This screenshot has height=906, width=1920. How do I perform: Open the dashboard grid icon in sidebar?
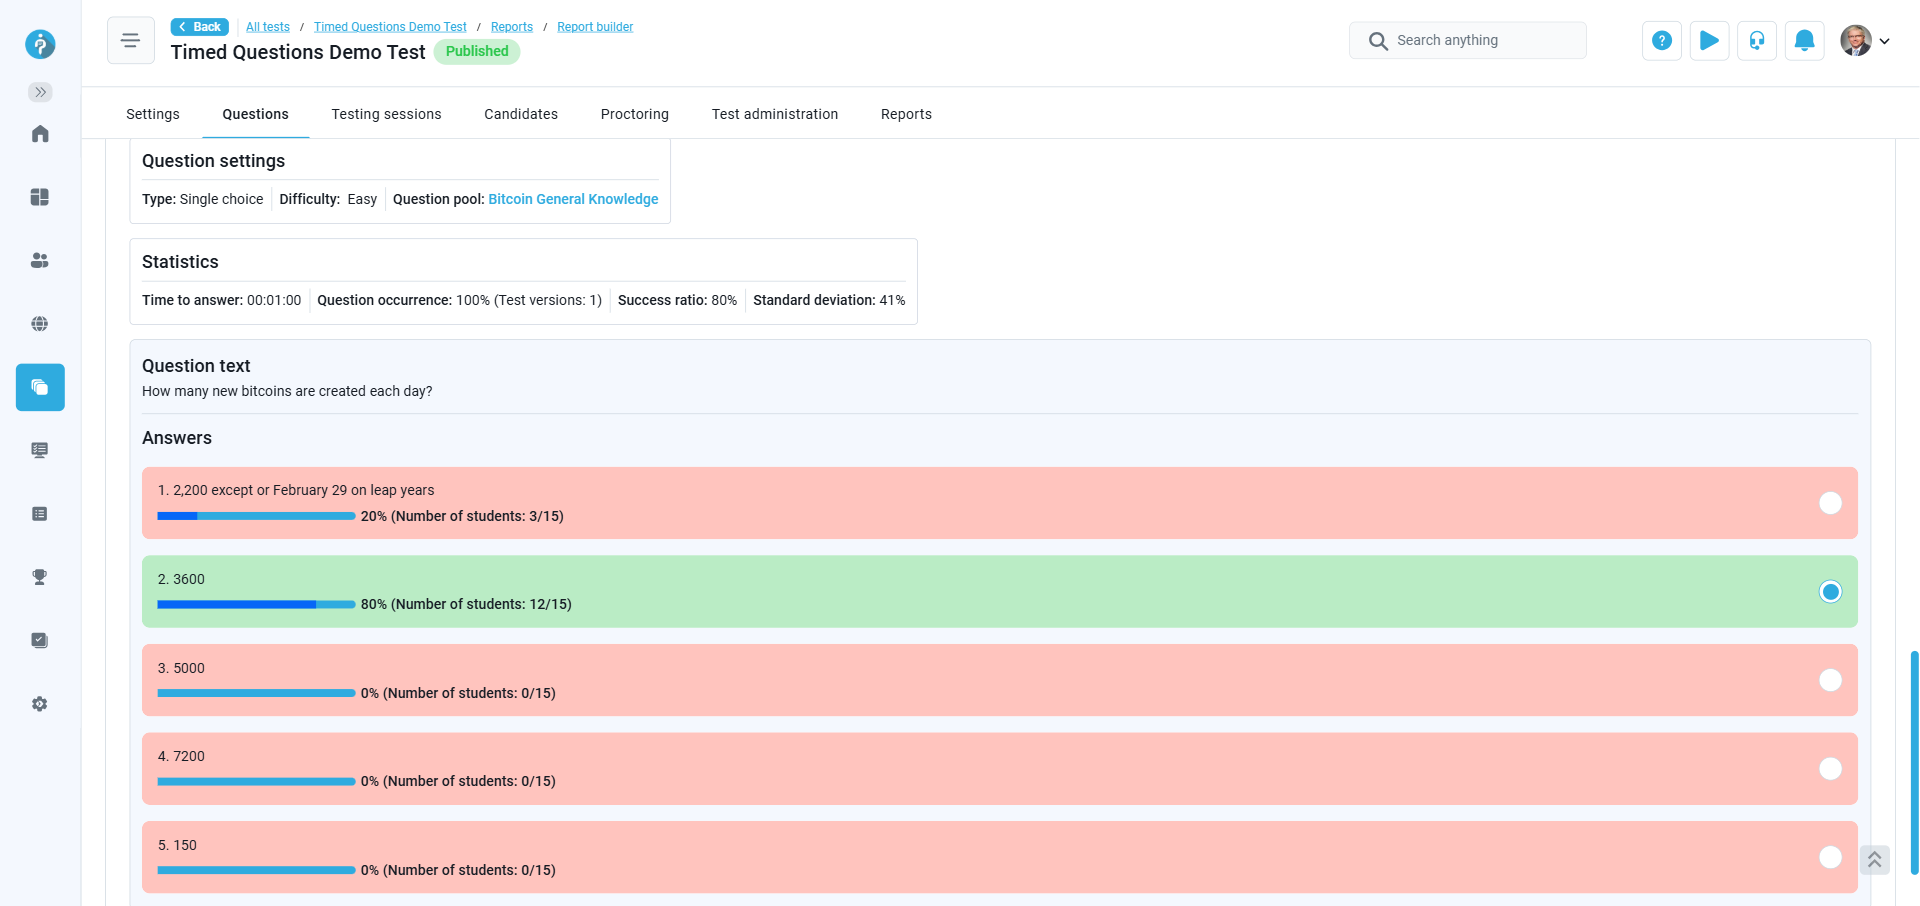(40, 197)
